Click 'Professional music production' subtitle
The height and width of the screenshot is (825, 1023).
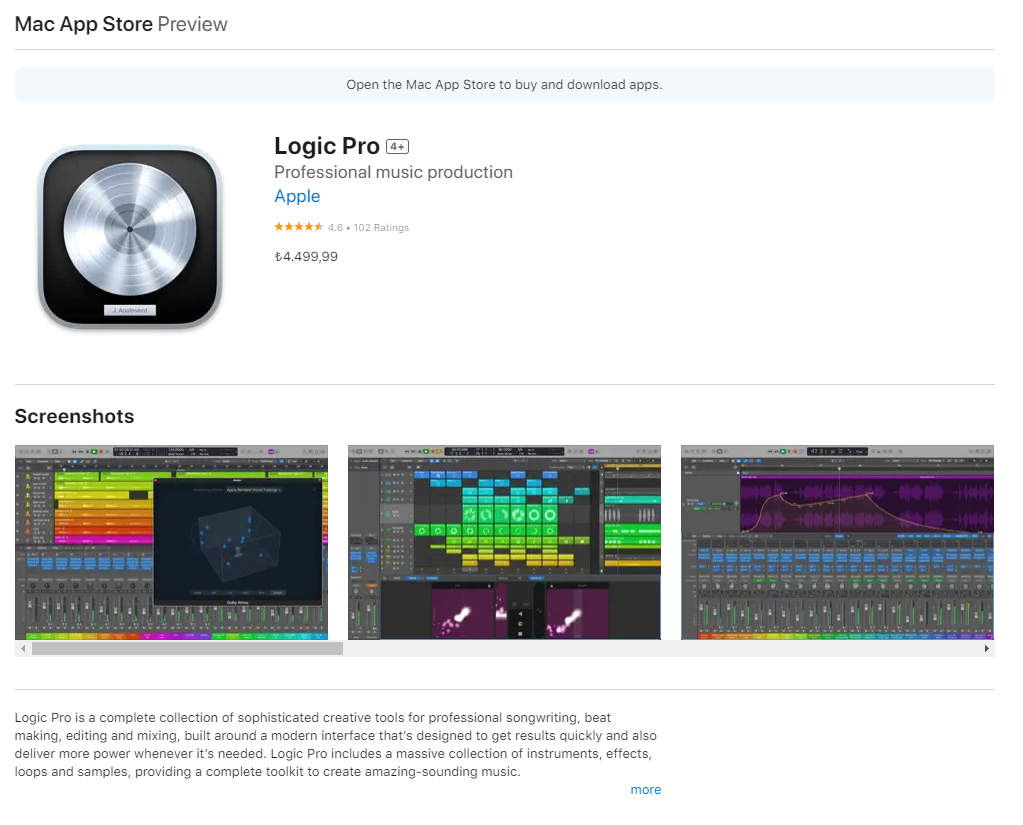(x=393, y=172)
